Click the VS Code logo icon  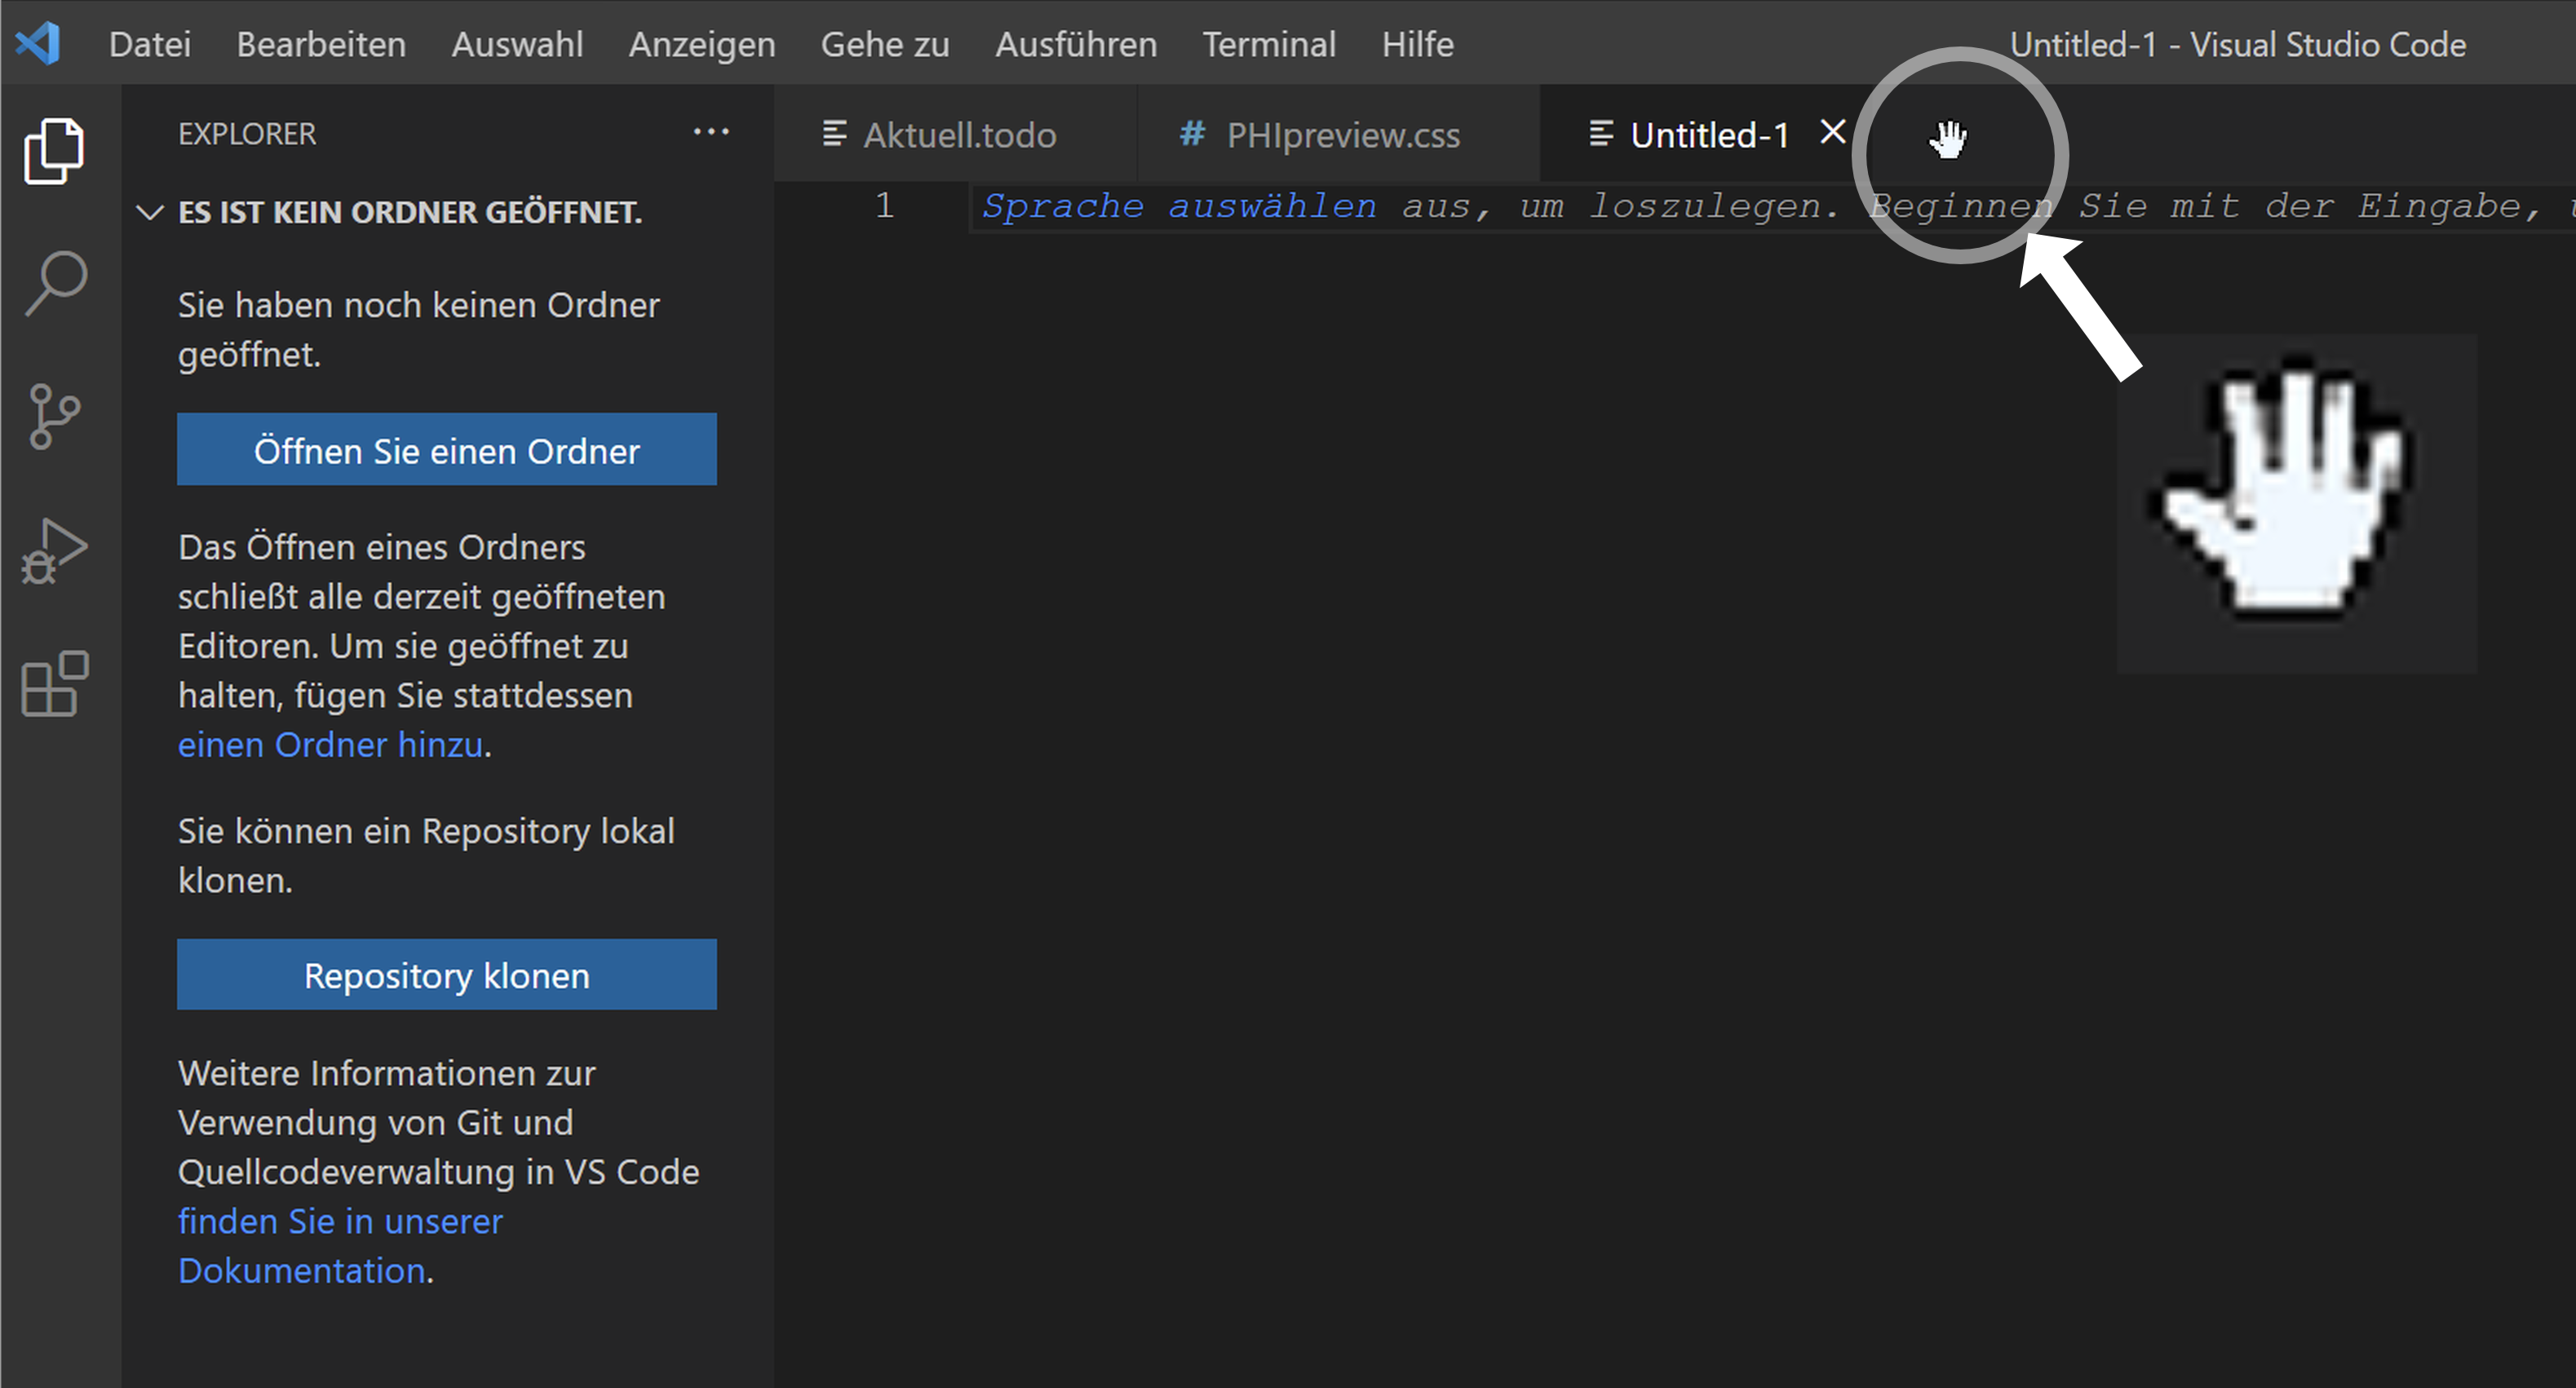click(38, 44)
